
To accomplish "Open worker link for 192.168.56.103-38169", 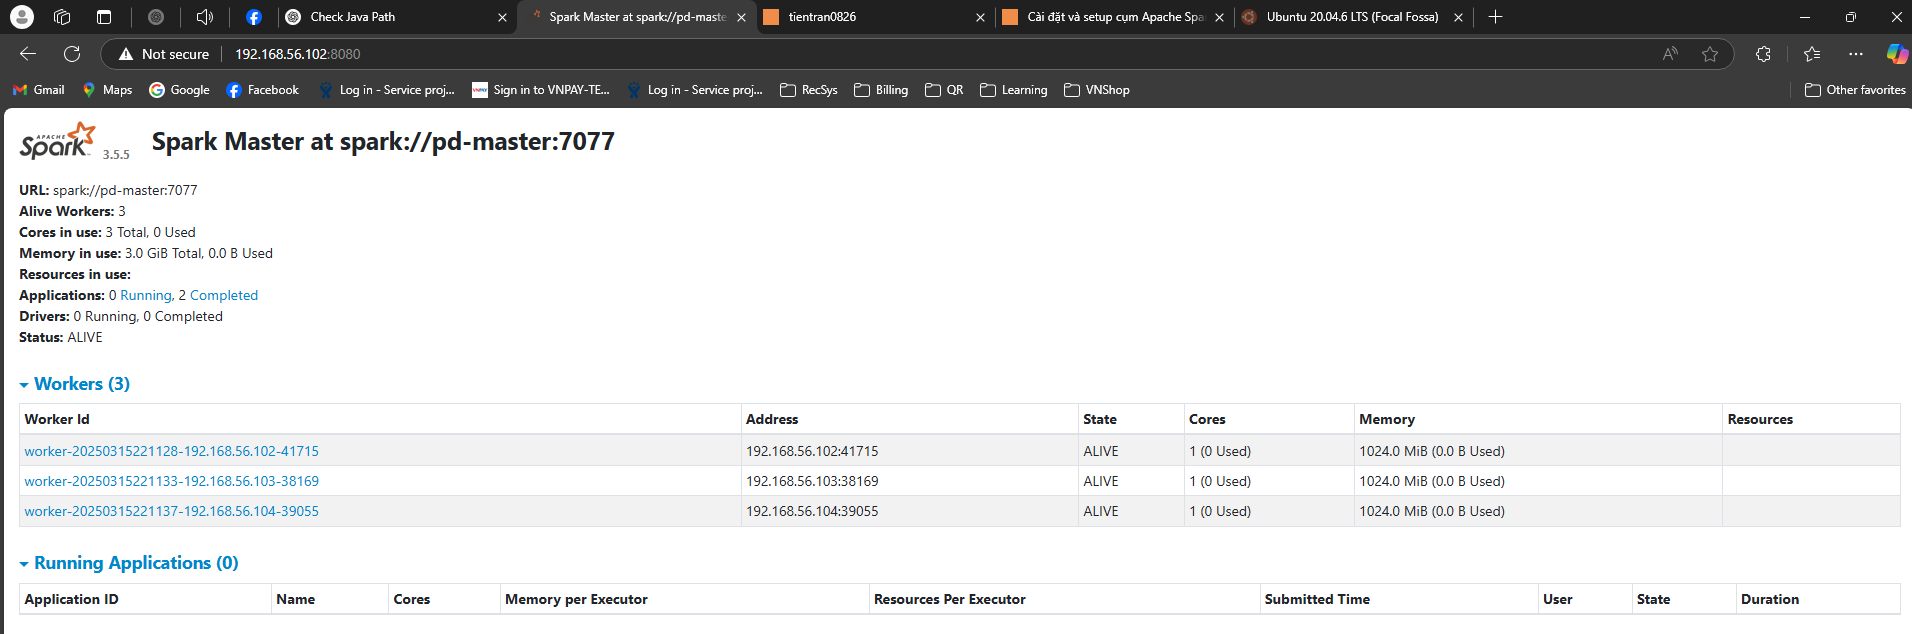I will (172, 481).
